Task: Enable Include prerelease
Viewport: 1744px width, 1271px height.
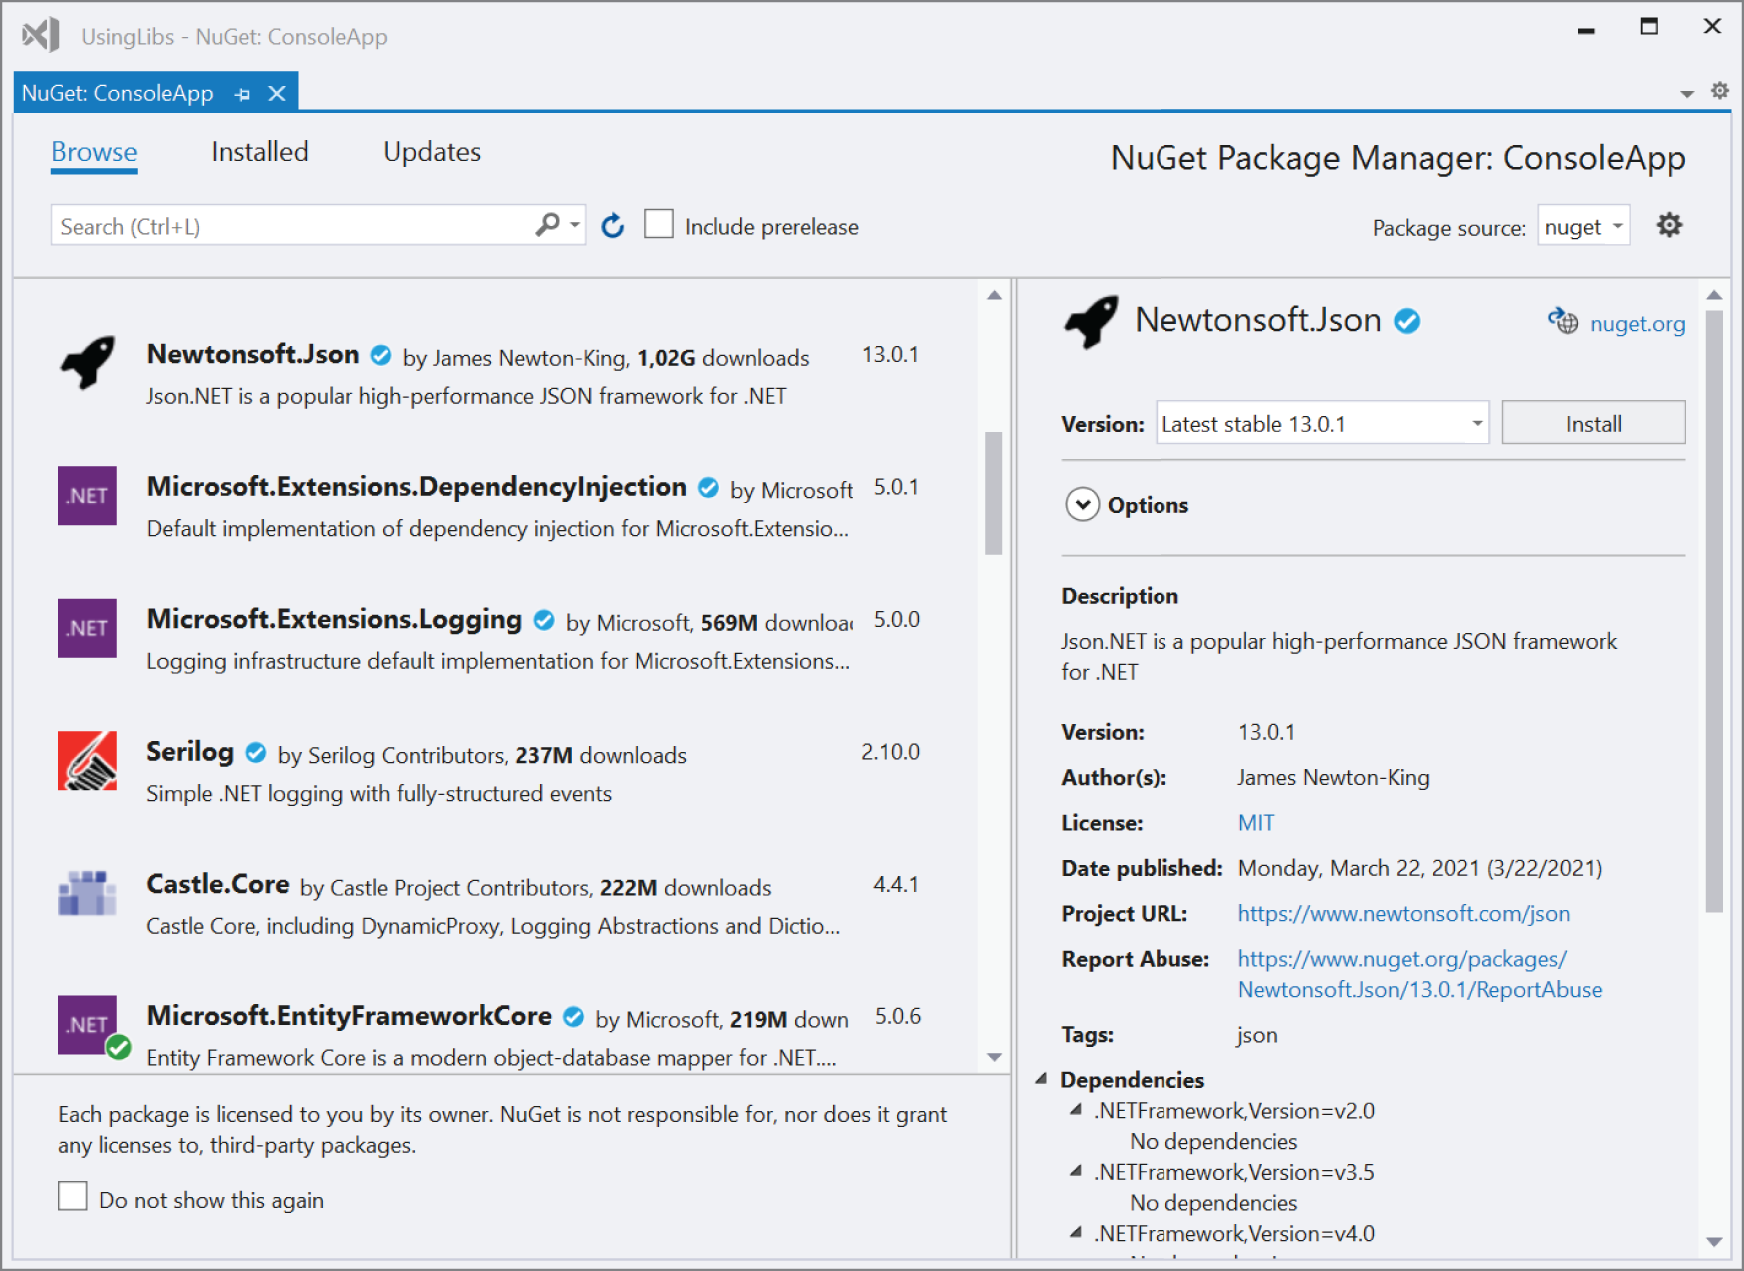Action: (659, 225)
